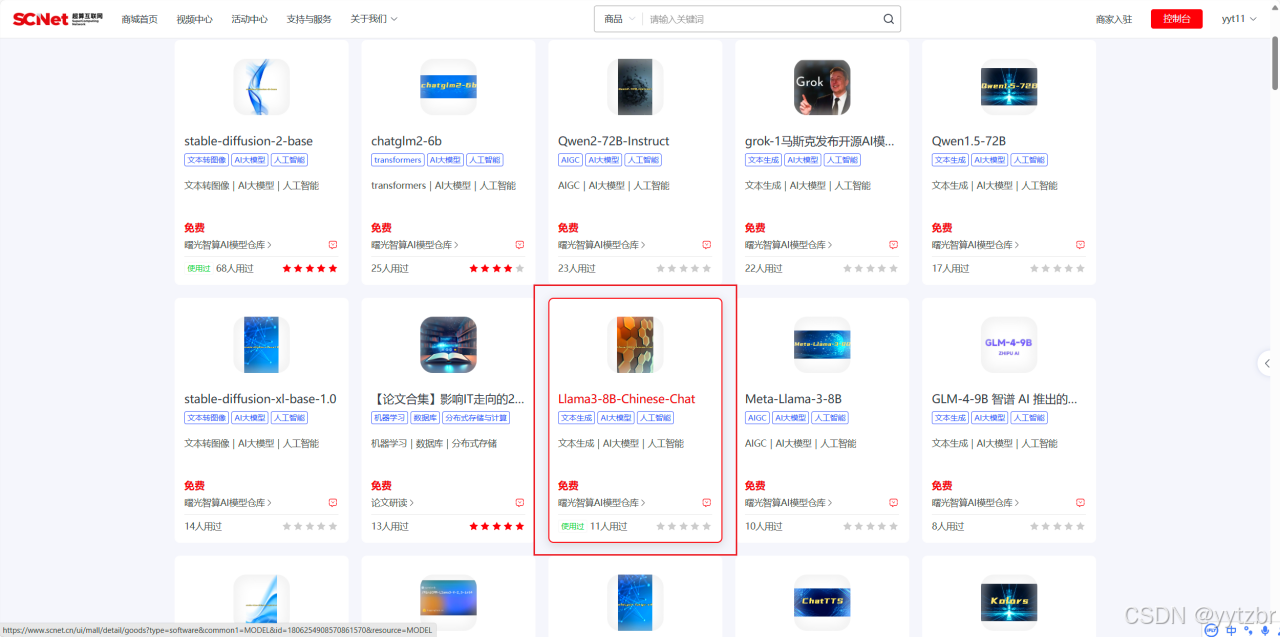Open chat icon on Llama3-8B-Chinese-Chat card

[x=707, y=503]
